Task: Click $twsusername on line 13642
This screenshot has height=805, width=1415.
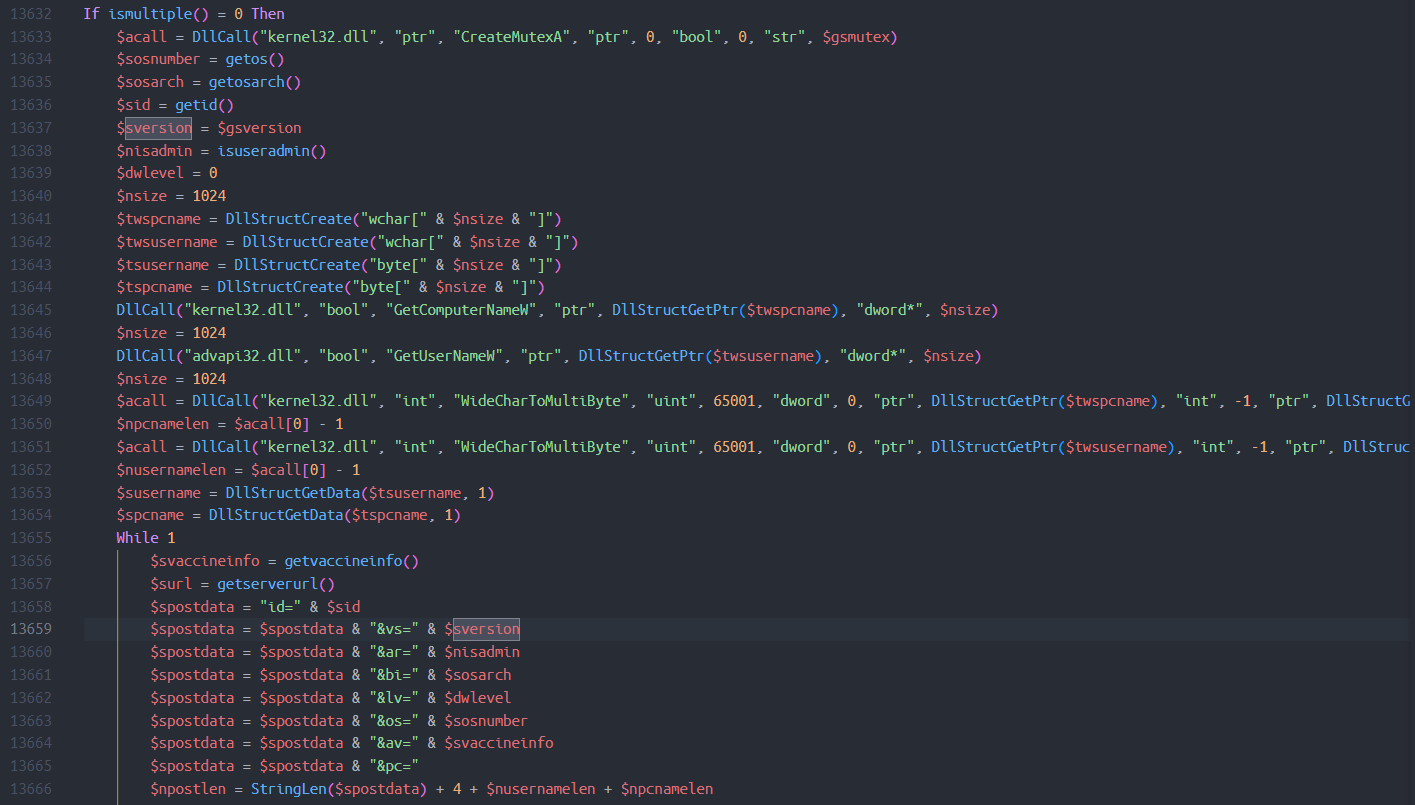Action: pyautogui.click(x=167, y=242)
